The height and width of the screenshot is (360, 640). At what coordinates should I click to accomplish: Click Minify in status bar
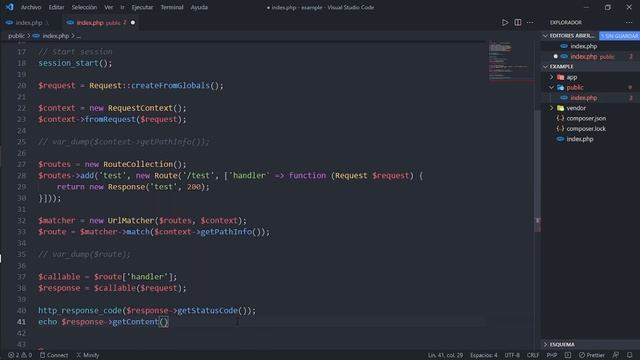87,355
